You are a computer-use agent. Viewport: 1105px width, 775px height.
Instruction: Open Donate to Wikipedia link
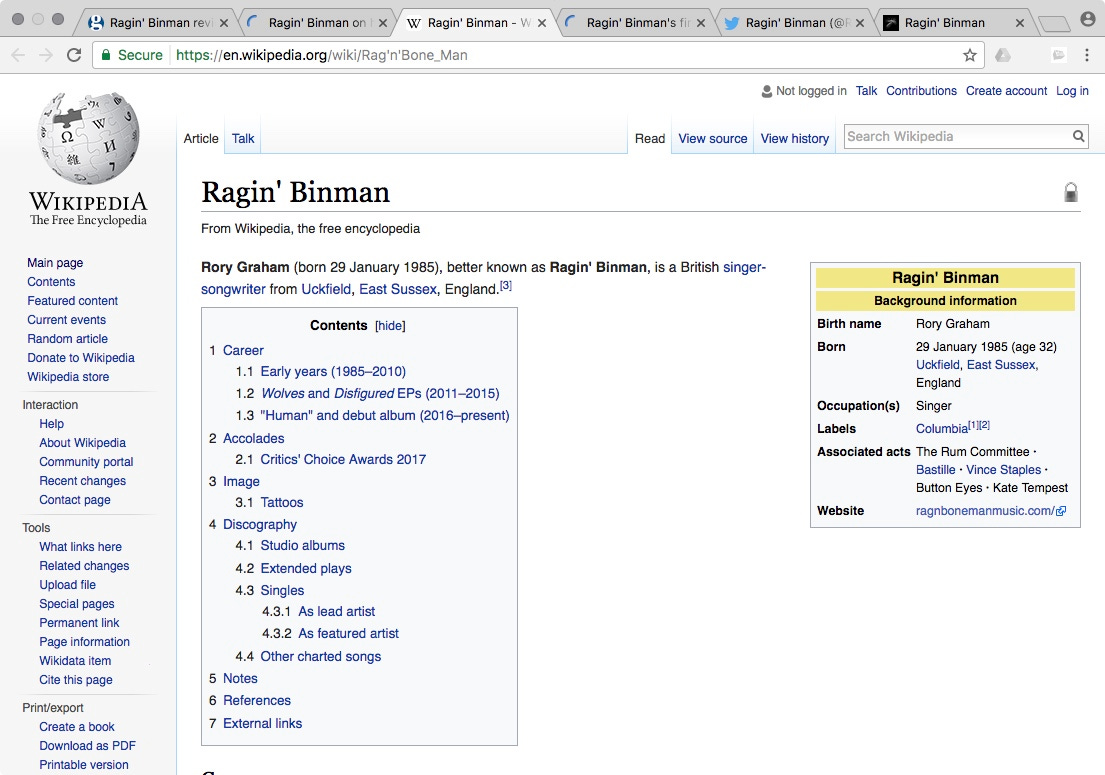(x=81, y=357)
